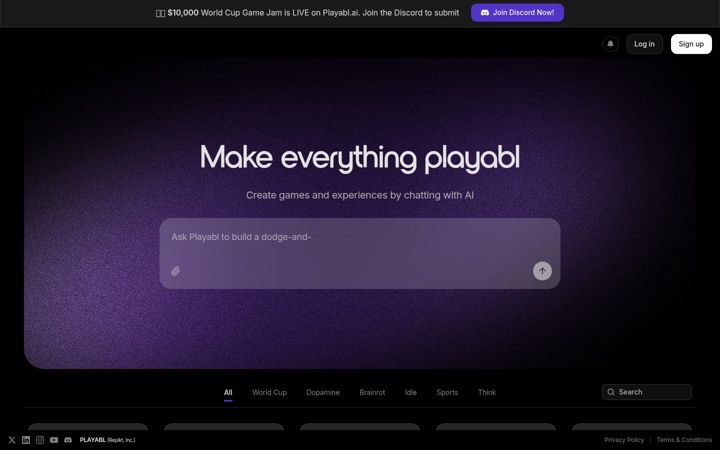Image resolution: width=720 pixels, height=450 pixels.
Task: Click the Search games field
Action: coord(647,392)
